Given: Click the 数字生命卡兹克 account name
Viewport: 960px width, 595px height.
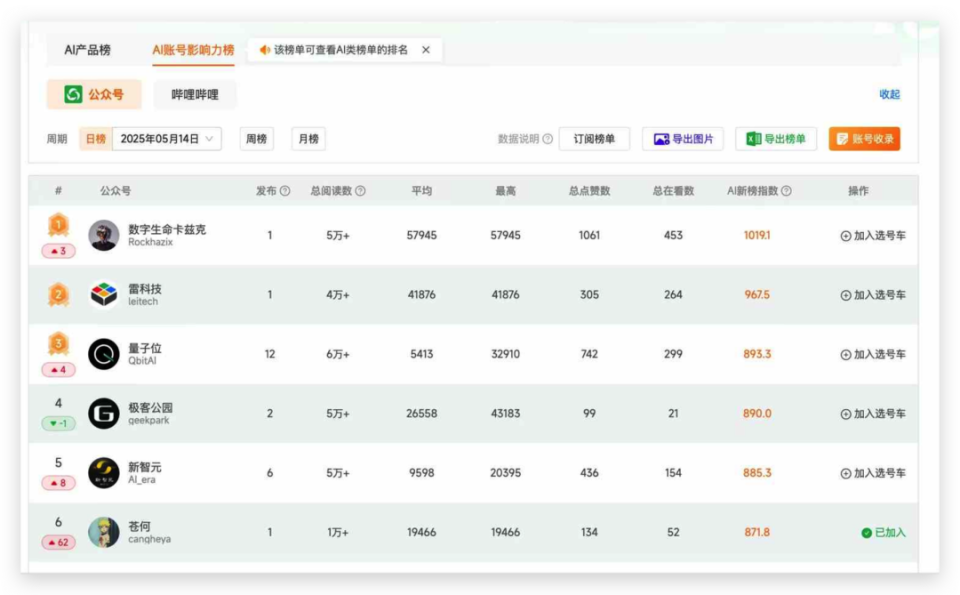Looking at the screenshot, I should (x=167, y=230).
